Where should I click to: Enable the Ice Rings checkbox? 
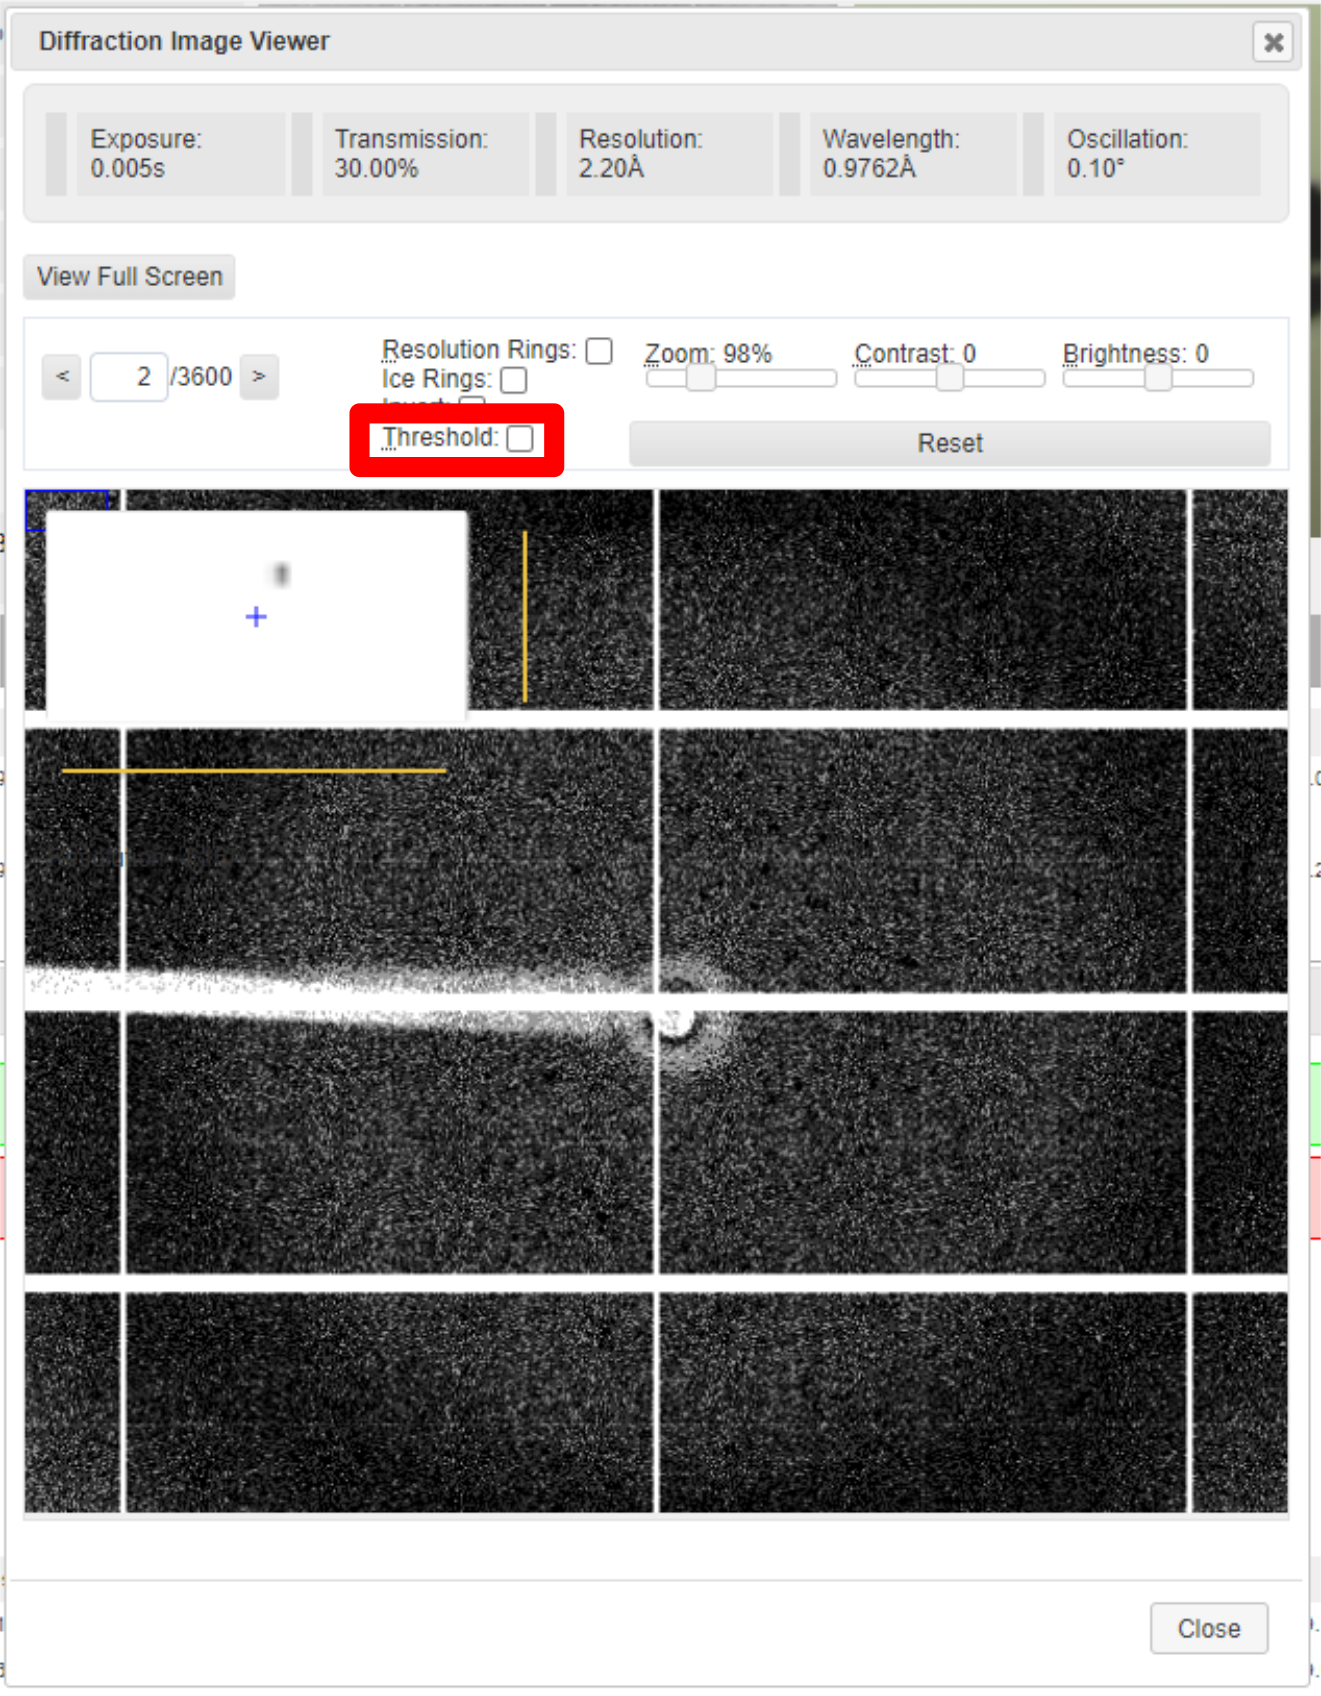click(514, 380)
